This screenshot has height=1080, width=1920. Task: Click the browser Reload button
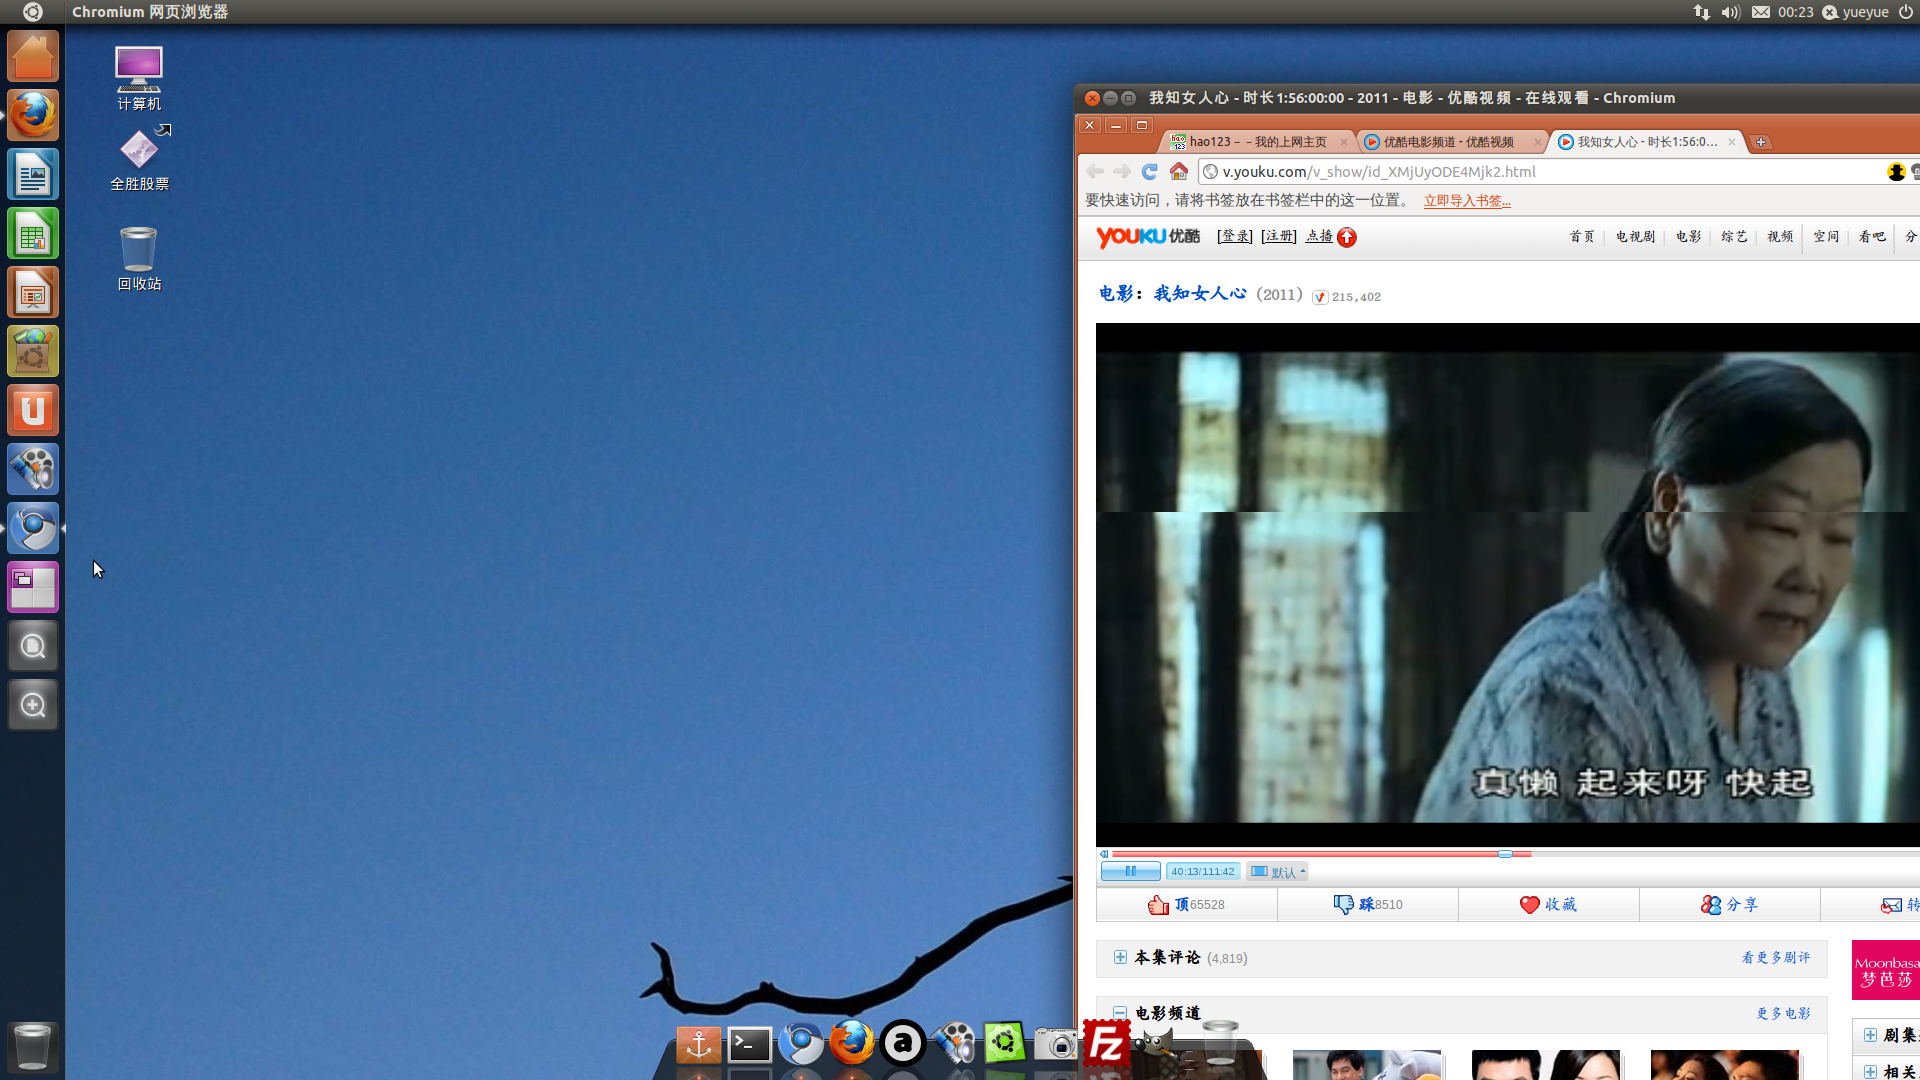coord(1149,172)
